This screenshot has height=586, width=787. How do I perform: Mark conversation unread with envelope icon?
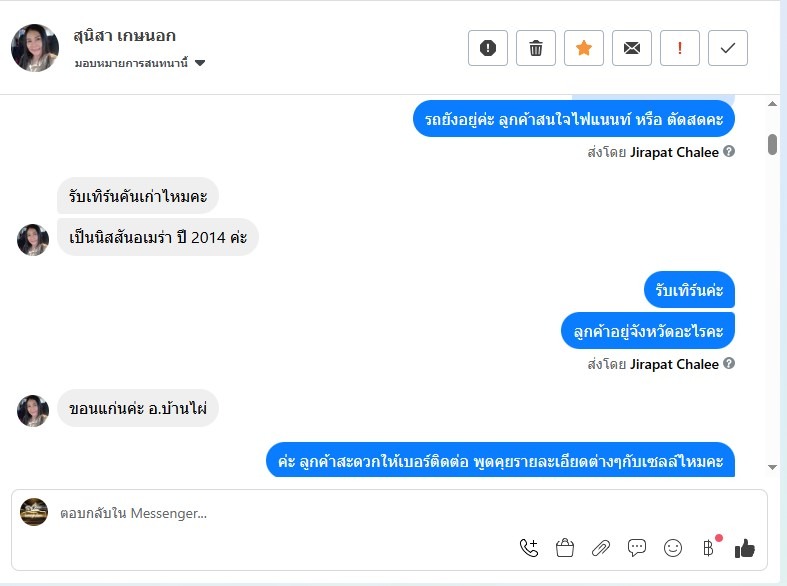tap(632, 48)
